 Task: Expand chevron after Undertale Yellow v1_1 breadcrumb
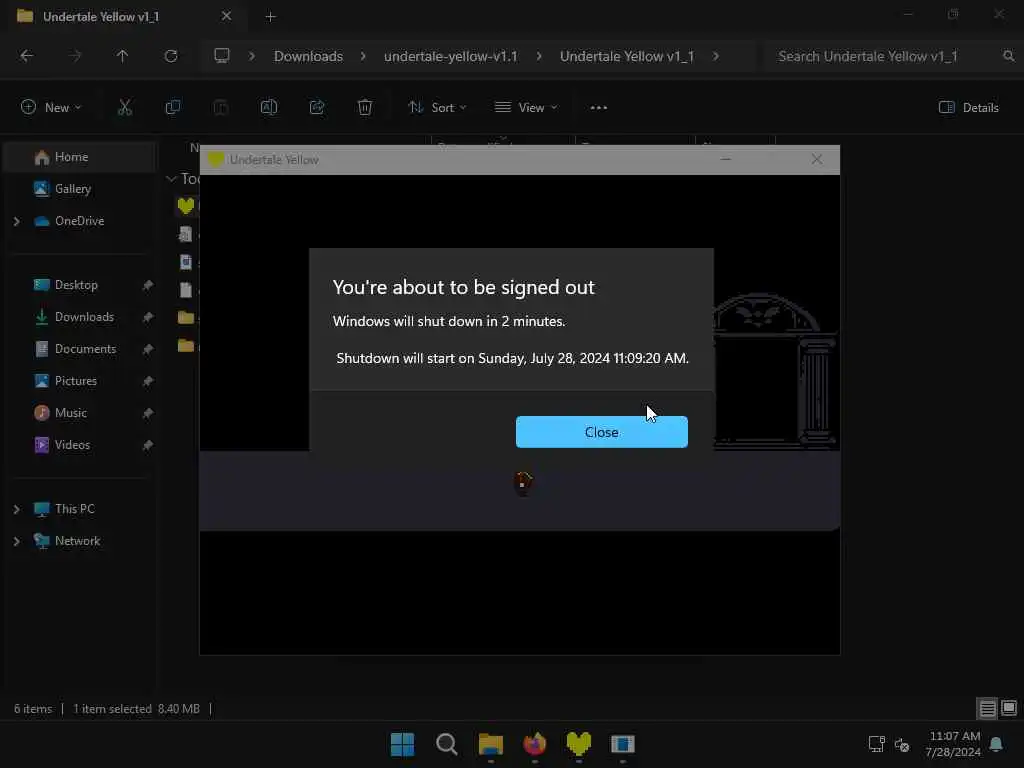(716, 56)
